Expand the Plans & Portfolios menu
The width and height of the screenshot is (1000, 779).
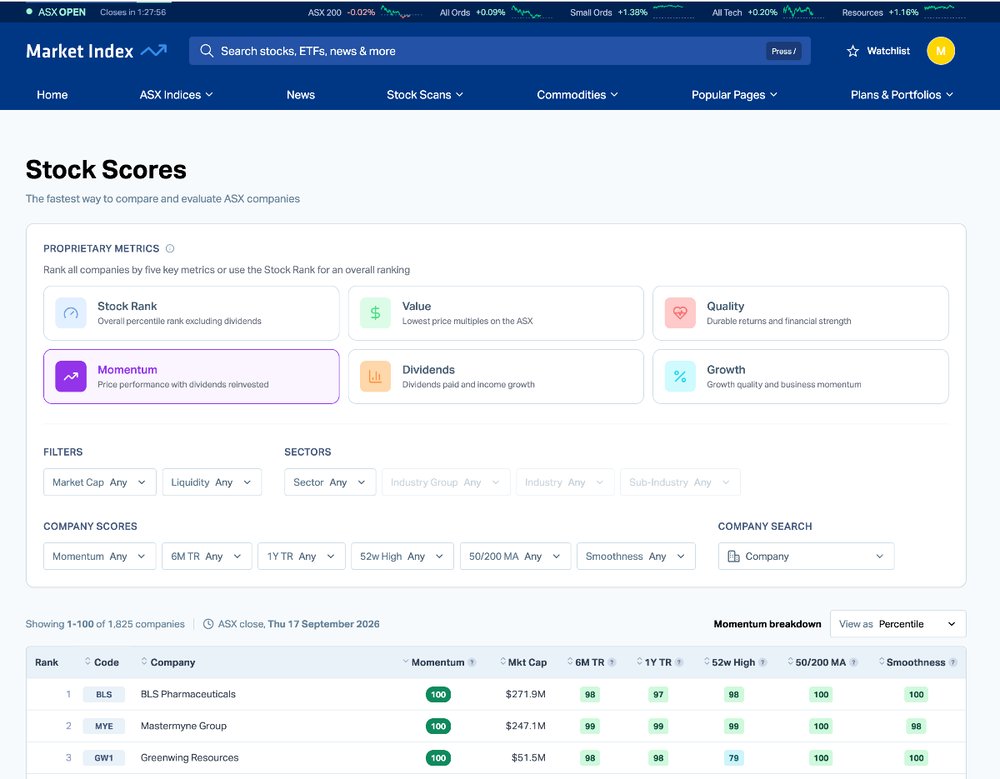(902, 94)
